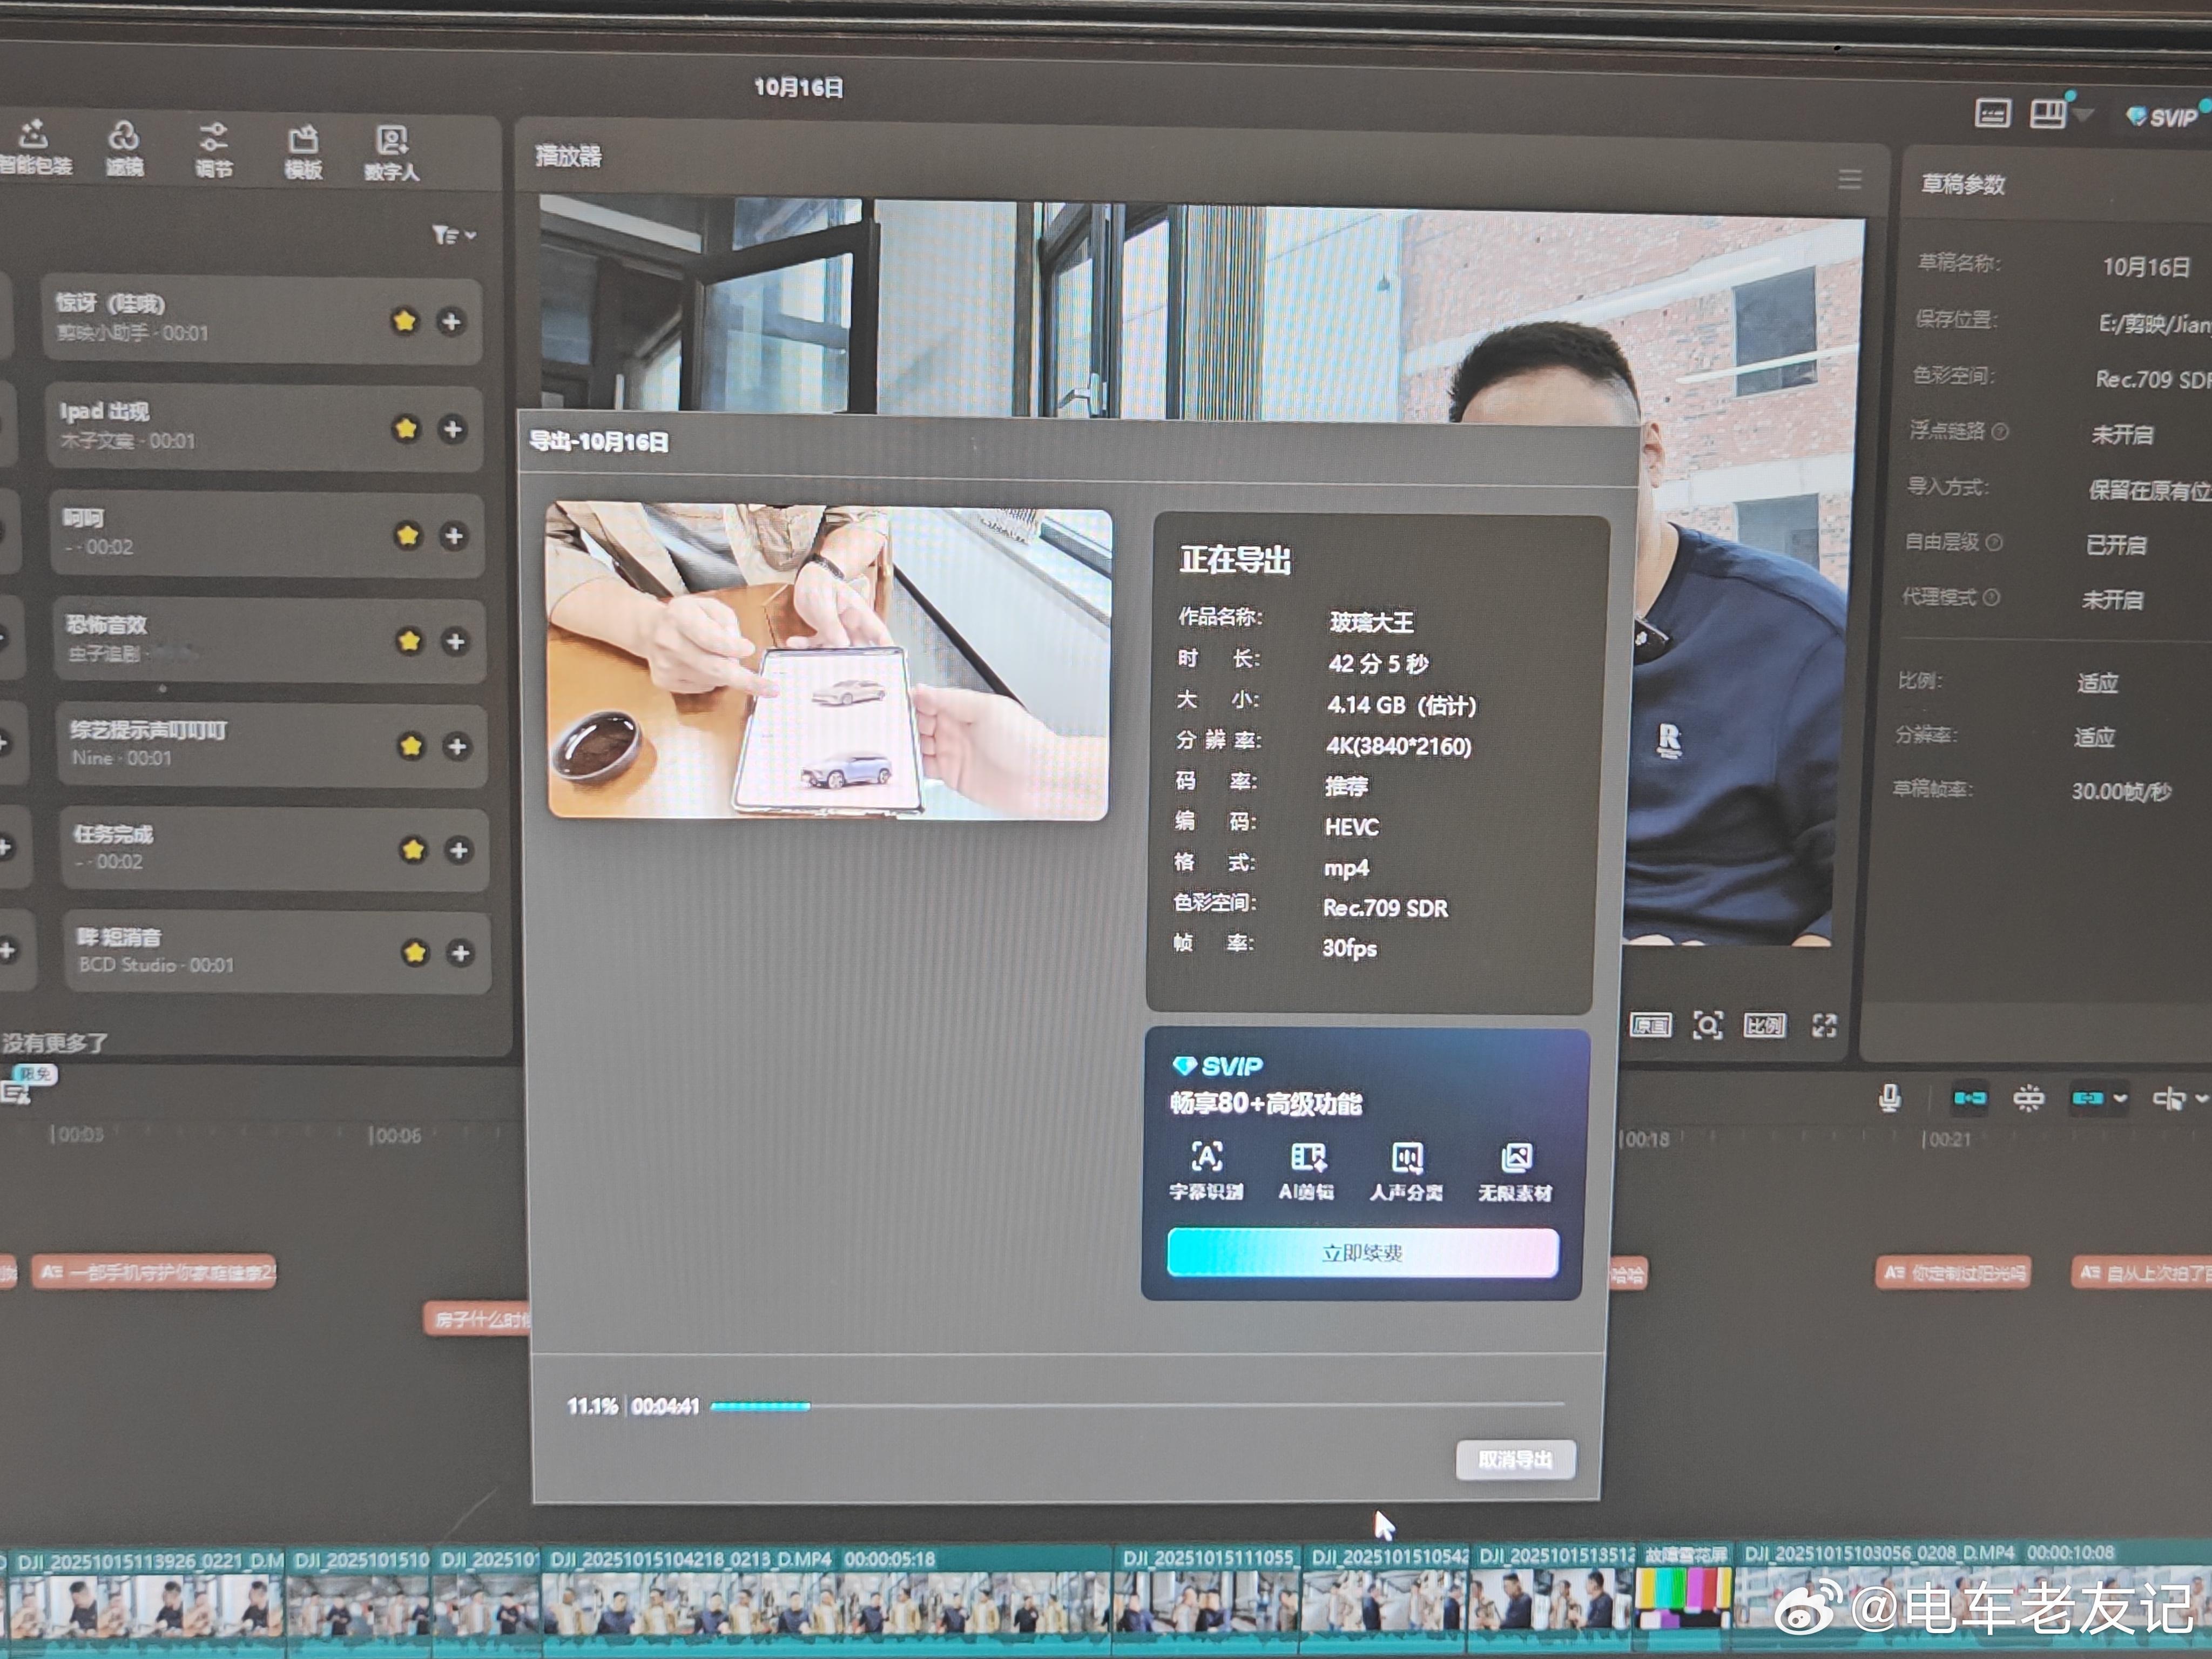Expand the sound effects filter dropdown
The height and width of the screenshot is (1659, 2212).
click(454, 235)
